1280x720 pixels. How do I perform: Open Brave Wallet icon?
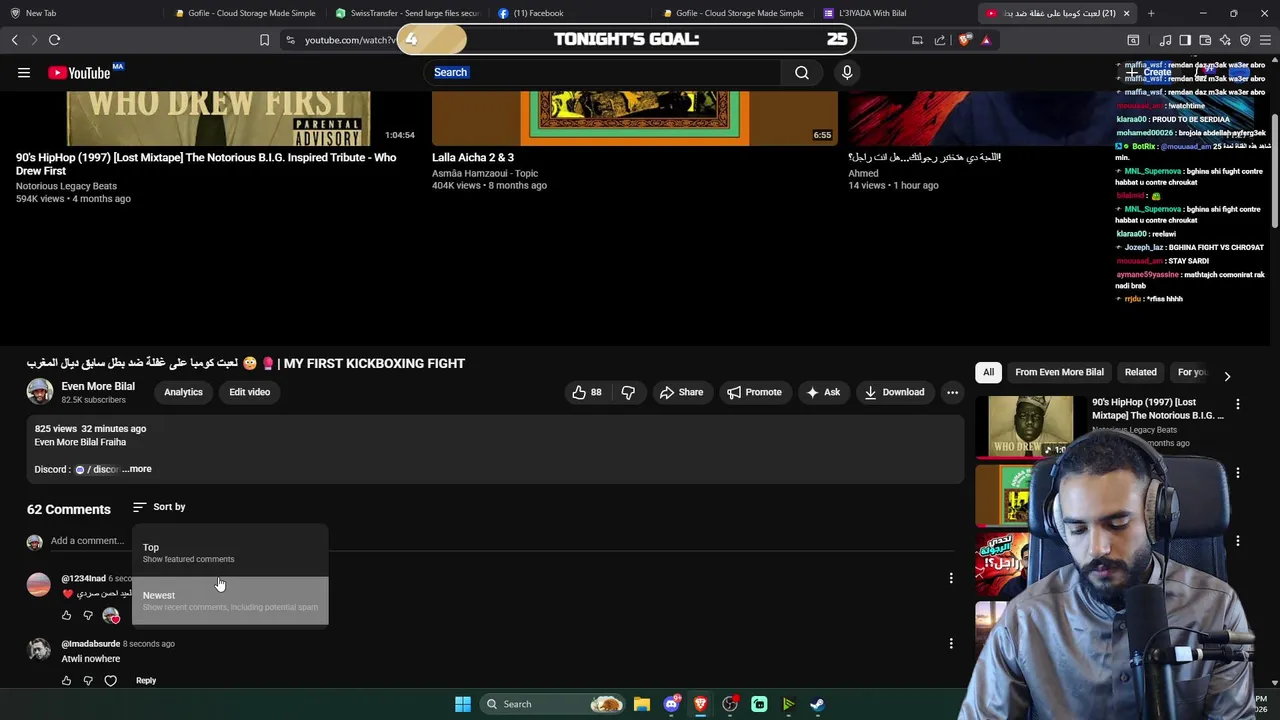coord(1205,40)
